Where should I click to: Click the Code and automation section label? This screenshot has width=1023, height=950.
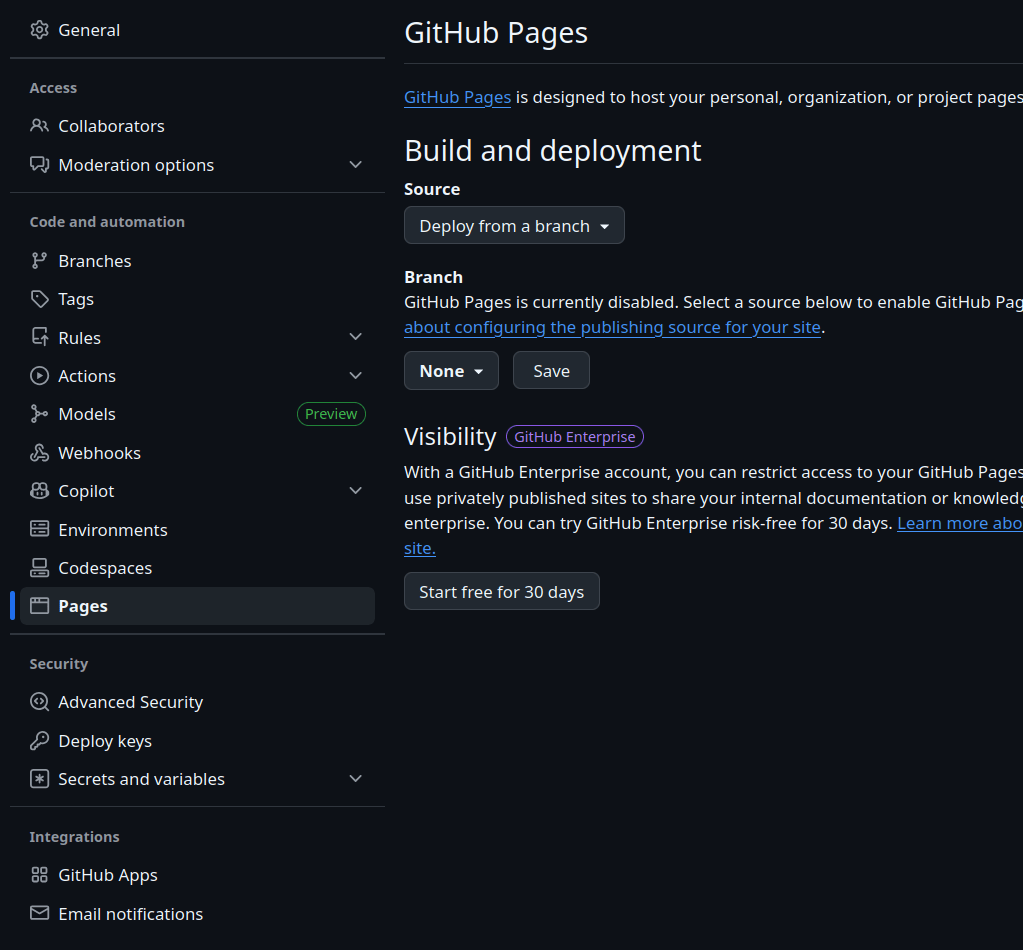[x=107, y=222]
